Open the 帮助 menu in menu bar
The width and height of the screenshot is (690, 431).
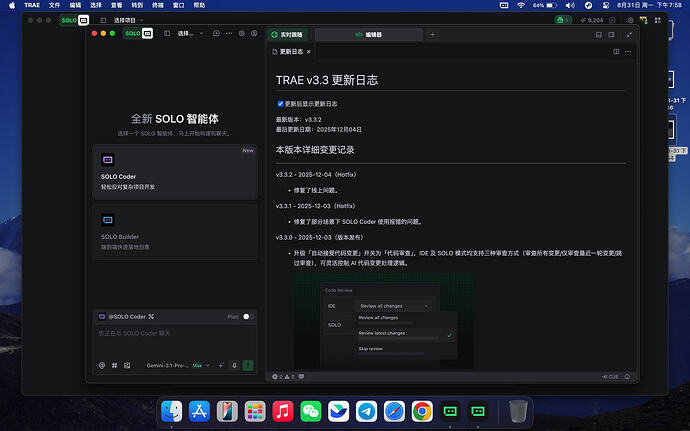(x=199, y=5)
